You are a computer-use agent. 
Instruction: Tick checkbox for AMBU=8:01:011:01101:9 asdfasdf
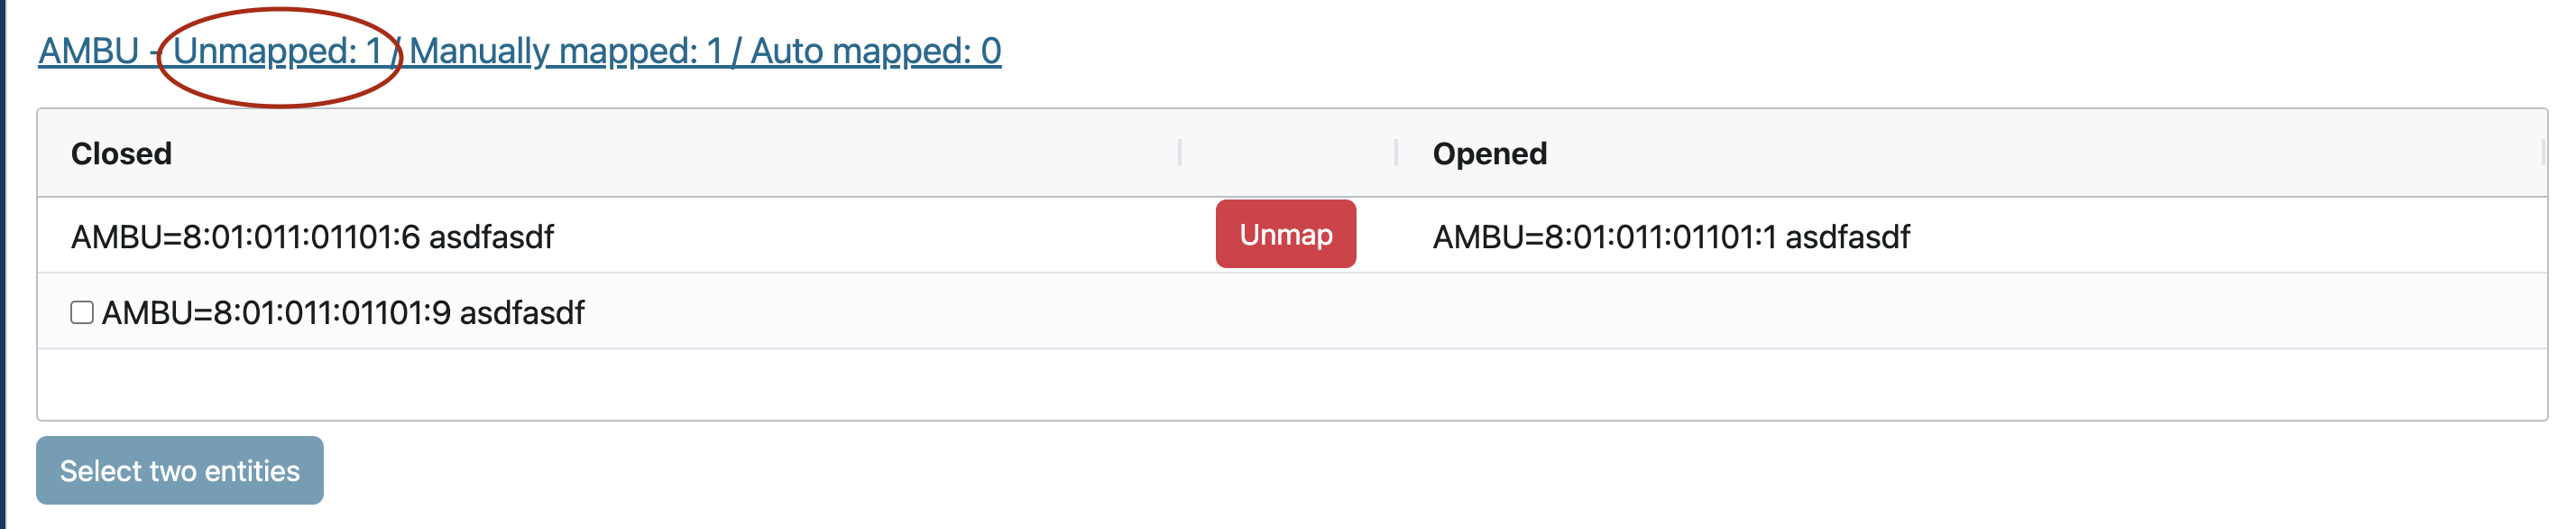tap(82, 313)
